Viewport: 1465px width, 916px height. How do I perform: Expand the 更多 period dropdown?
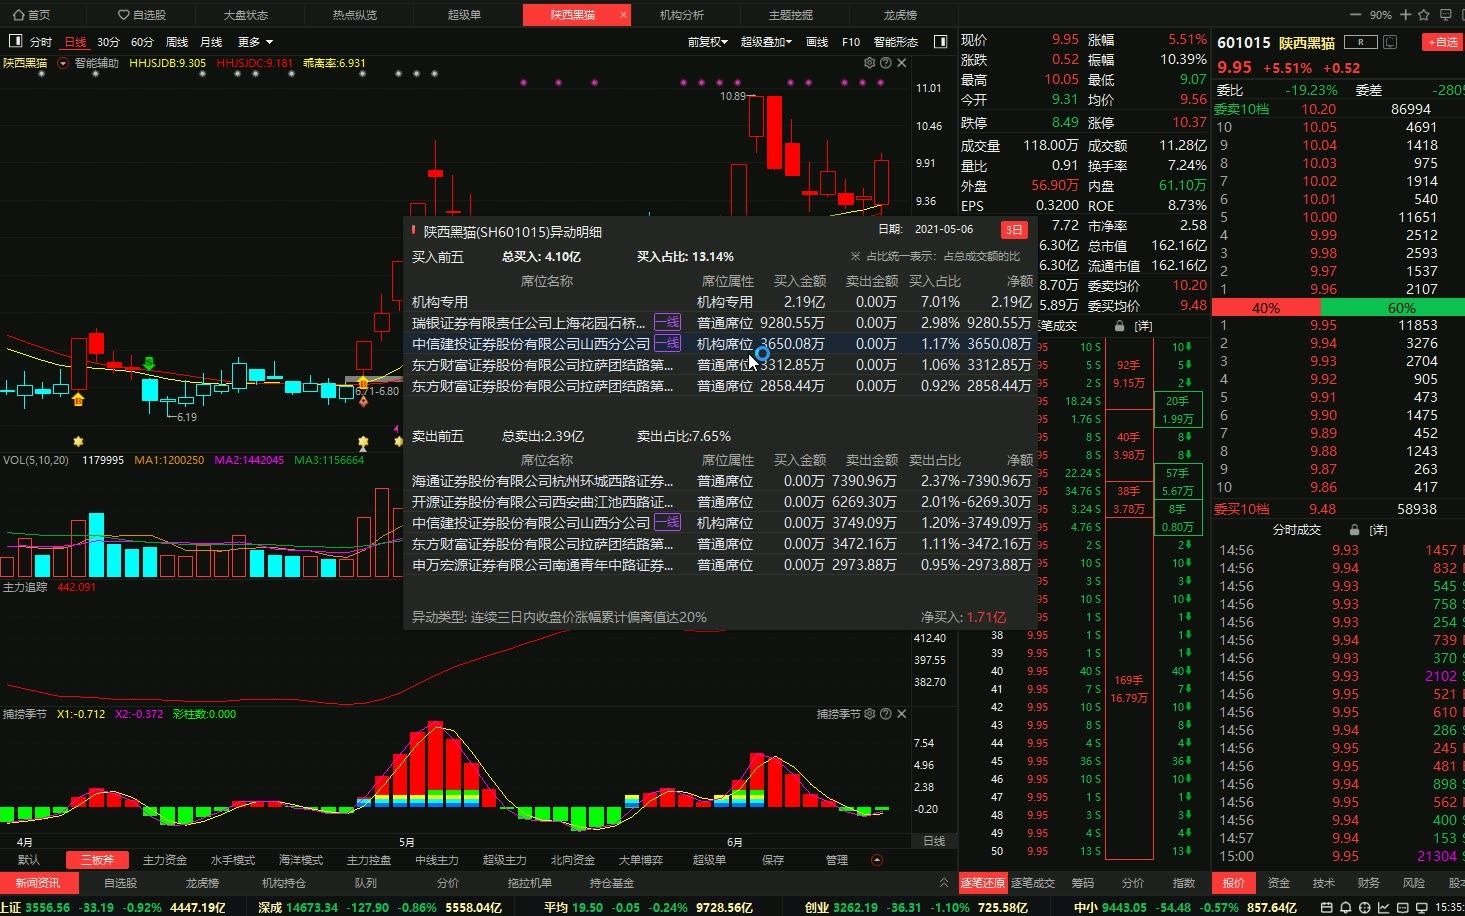pyautogui.click(x=255, y=42)
